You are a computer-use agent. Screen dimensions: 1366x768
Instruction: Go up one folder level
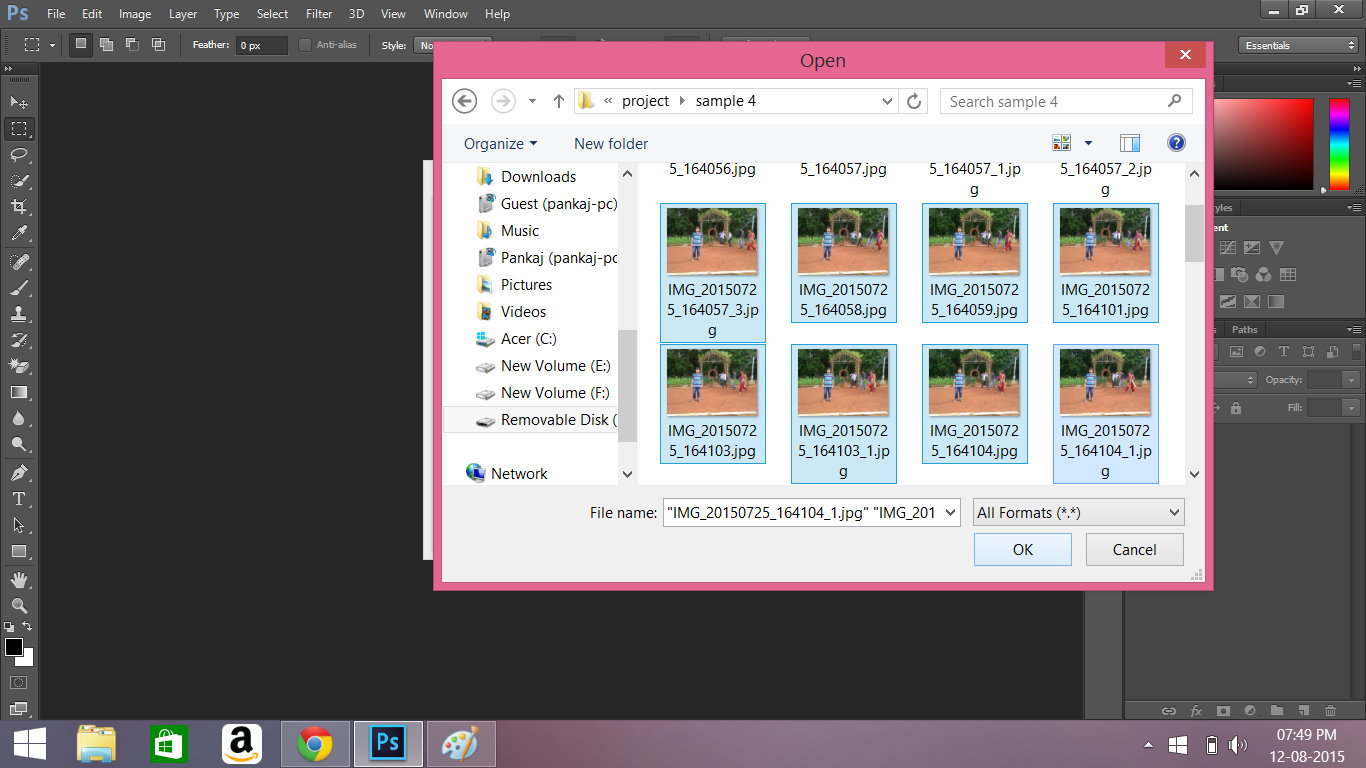[559, 101]
